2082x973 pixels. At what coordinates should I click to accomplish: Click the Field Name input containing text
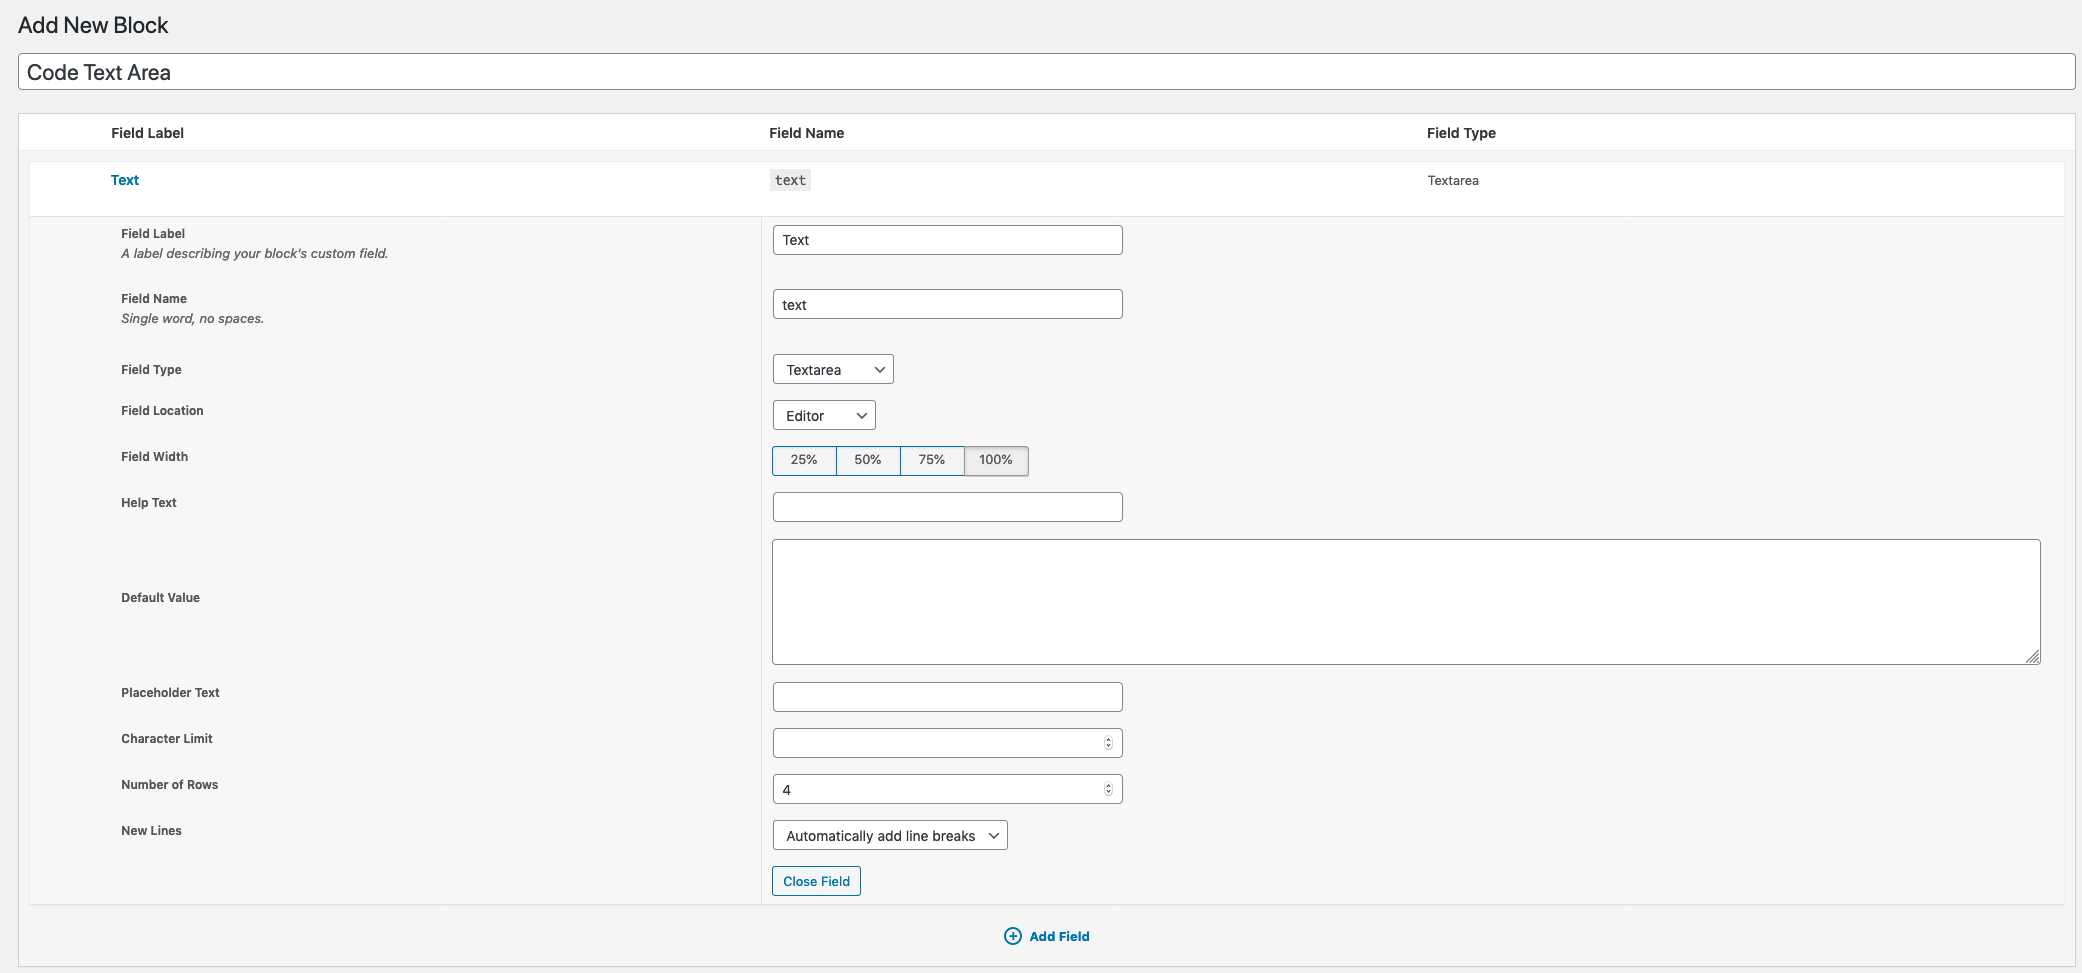click(946, 303)
